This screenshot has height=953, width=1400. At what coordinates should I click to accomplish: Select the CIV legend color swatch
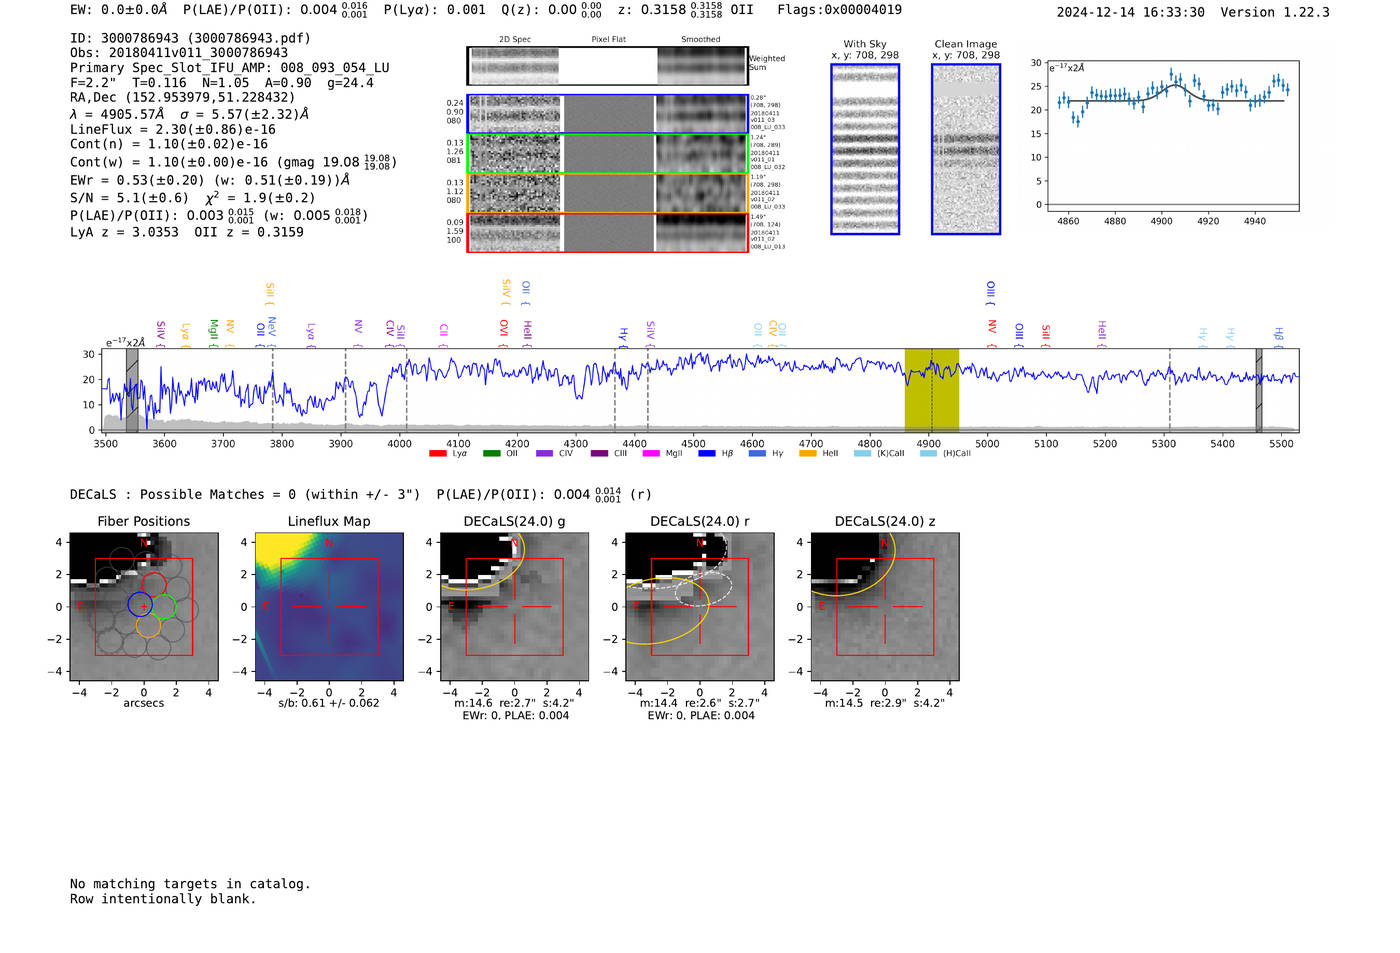click(x=544, y=454)
